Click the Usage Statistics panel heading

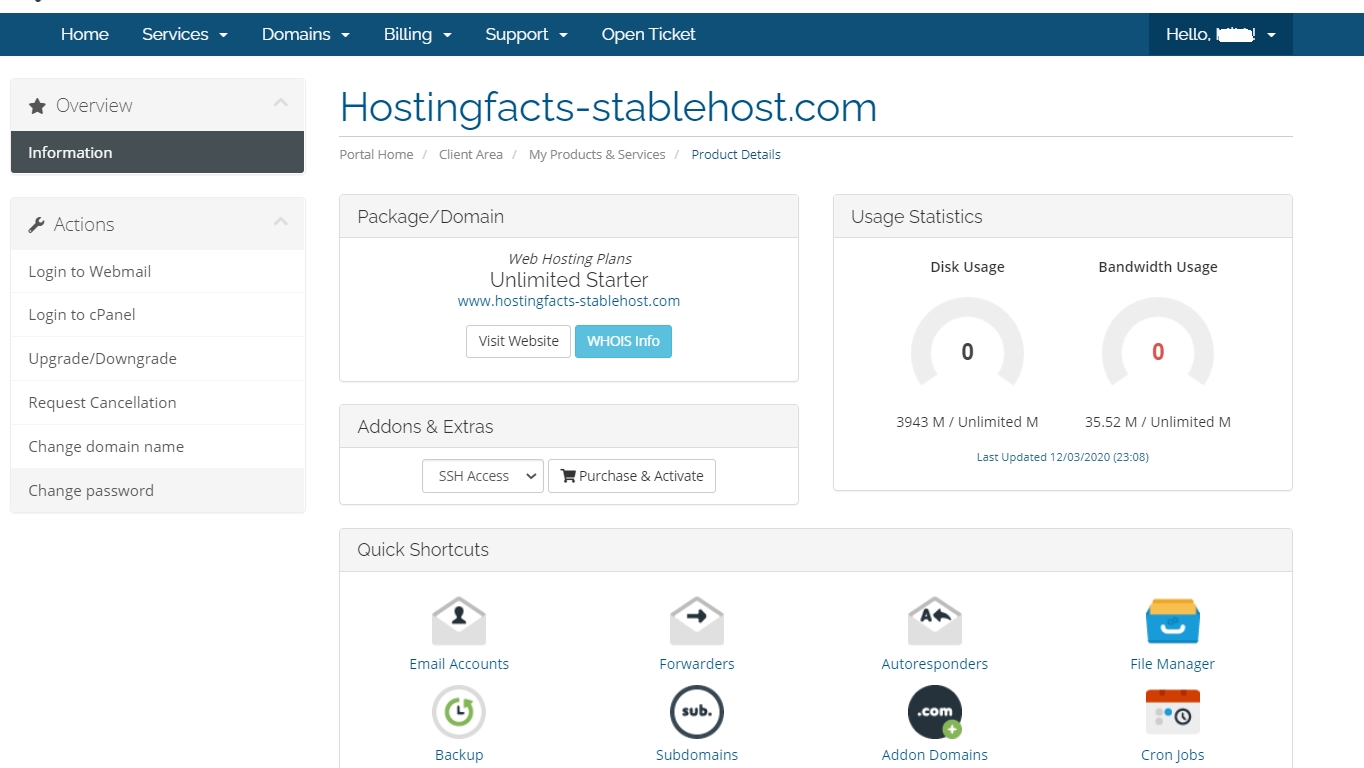(917, 217)
